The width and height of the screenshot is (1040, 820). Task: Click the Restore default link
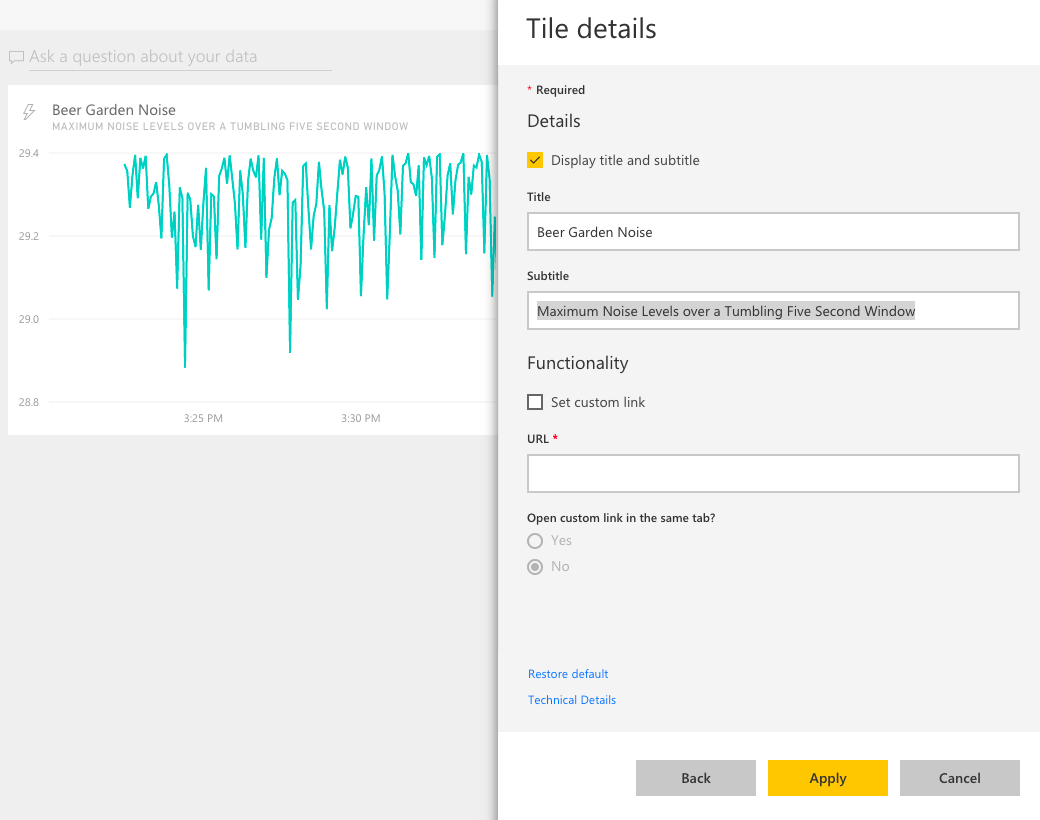pos(568,674)
